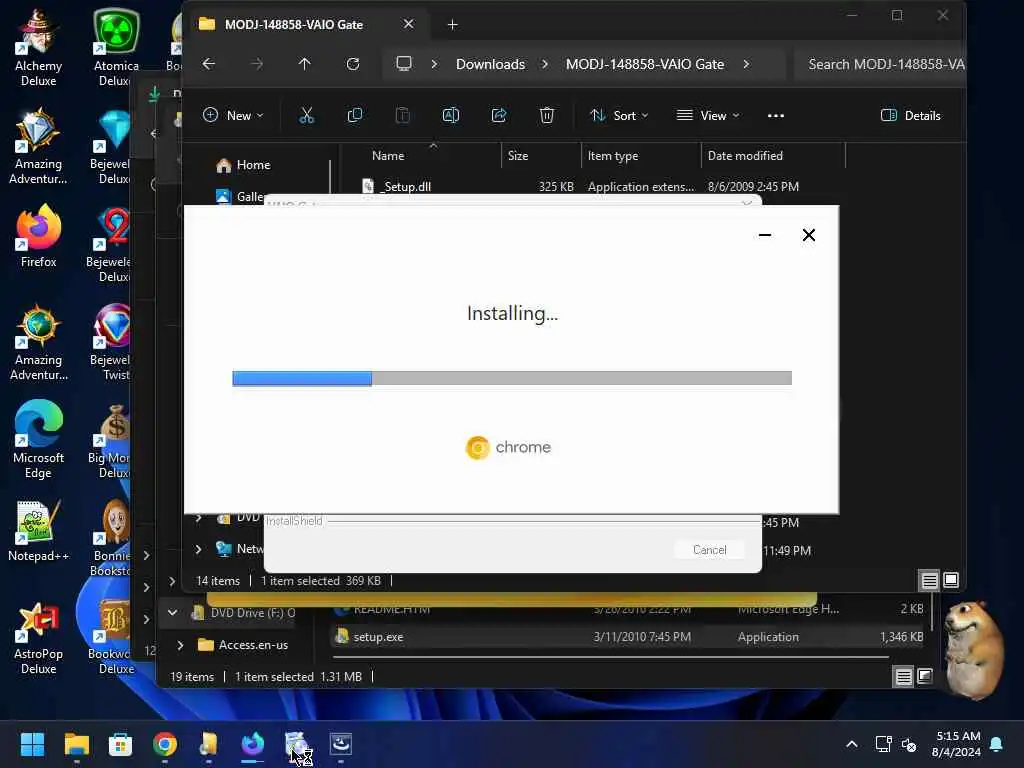Launch Firefox from the desktop
Image resolution: width=1024 pixels, height=768 pixels.
click(38, 236)
